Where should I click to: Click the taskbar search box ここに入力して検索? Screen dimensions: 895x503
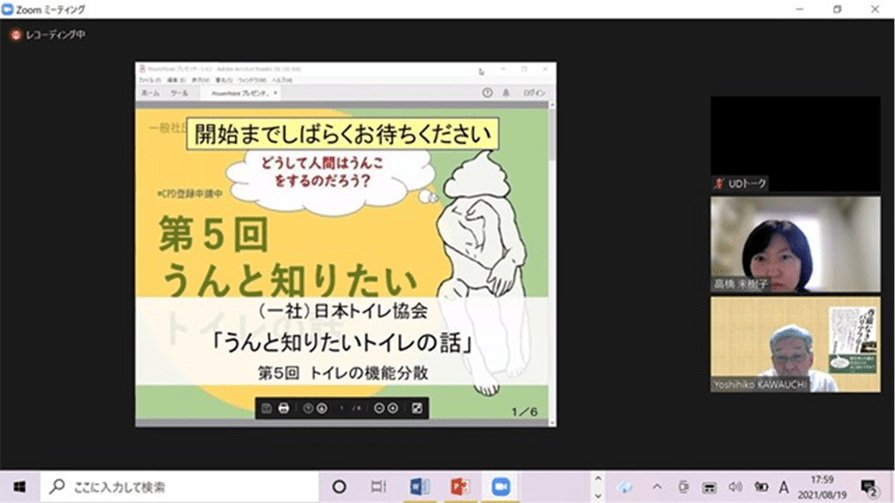[179, 486]
